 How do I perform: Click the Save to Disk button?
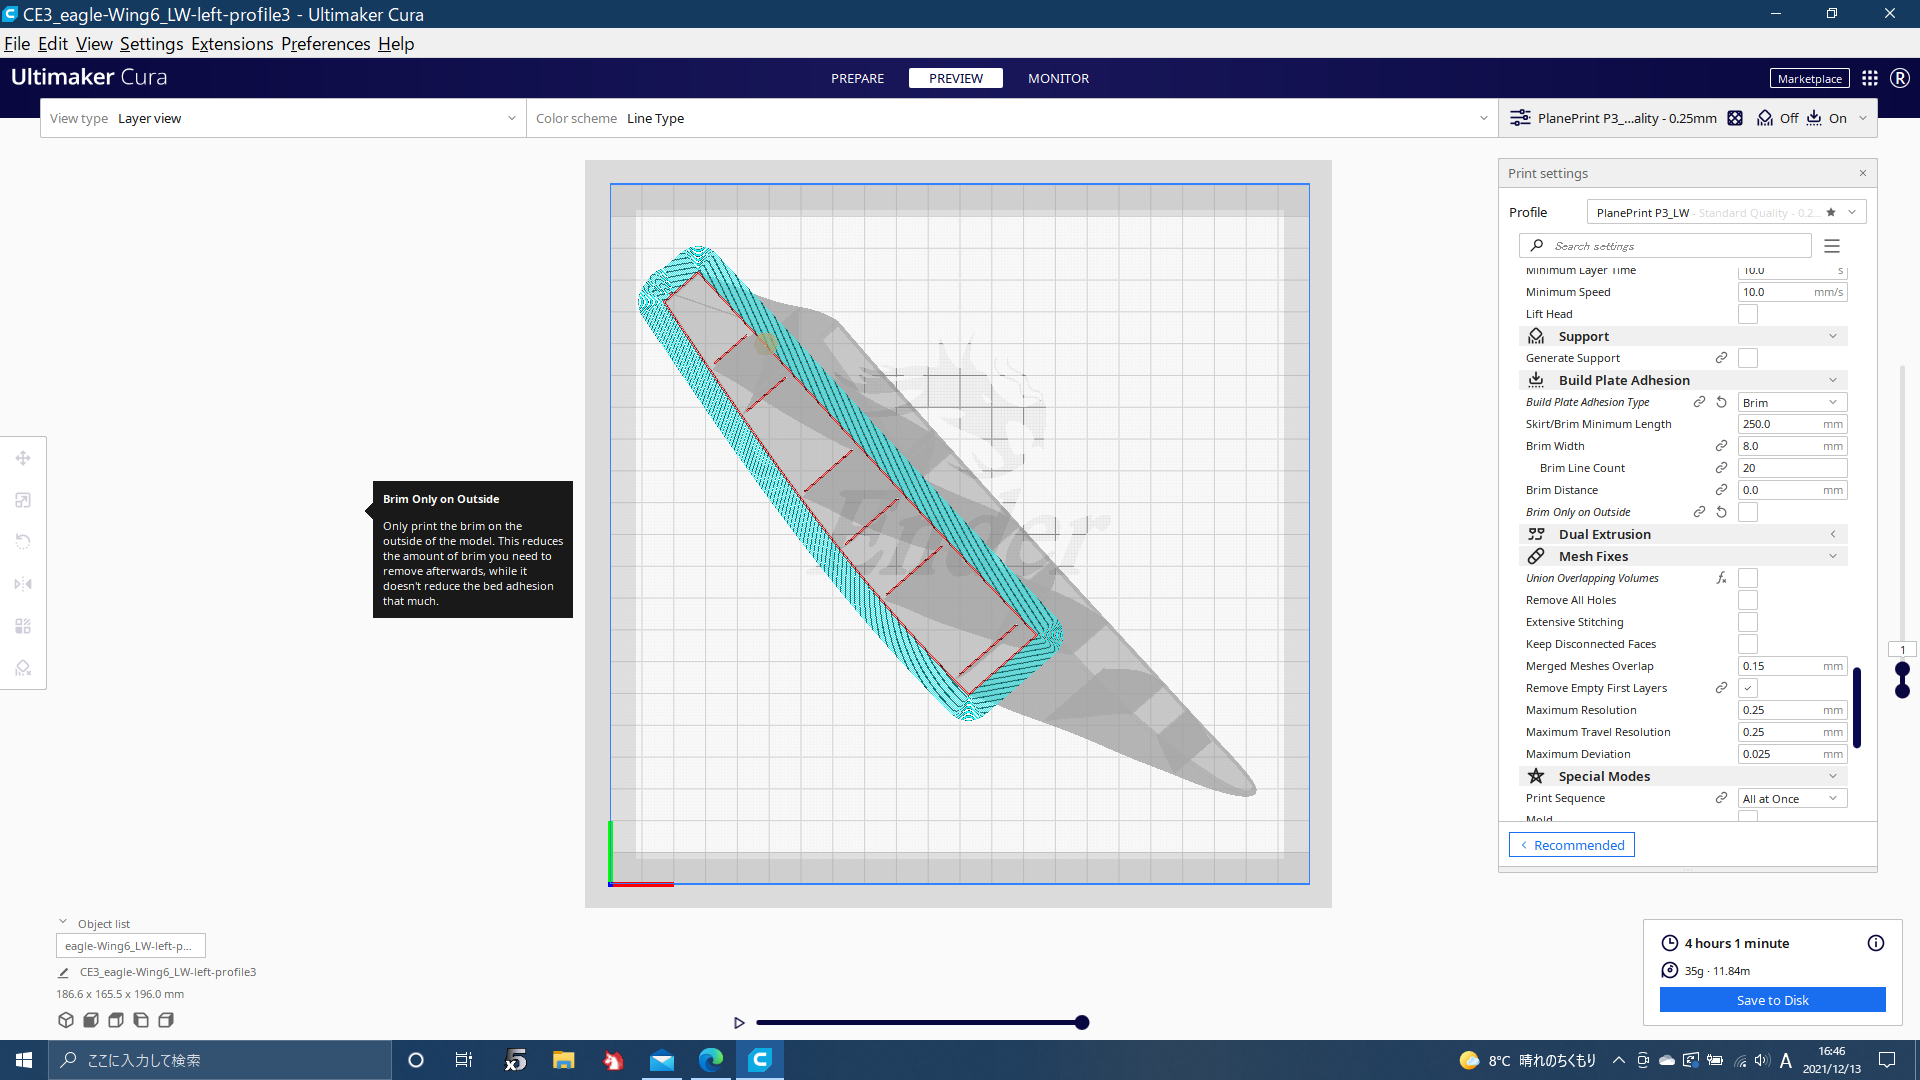tap(1771, 999)
